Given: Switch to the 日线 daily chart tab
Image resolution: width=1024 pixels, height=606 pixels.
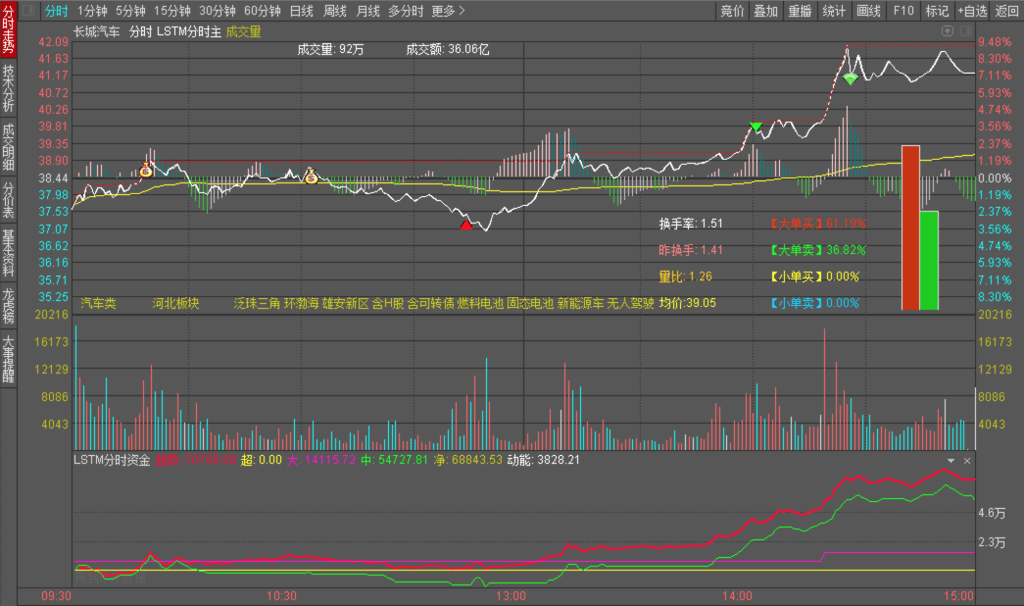Looking at the screenshot, I should (x=301, y=11).
